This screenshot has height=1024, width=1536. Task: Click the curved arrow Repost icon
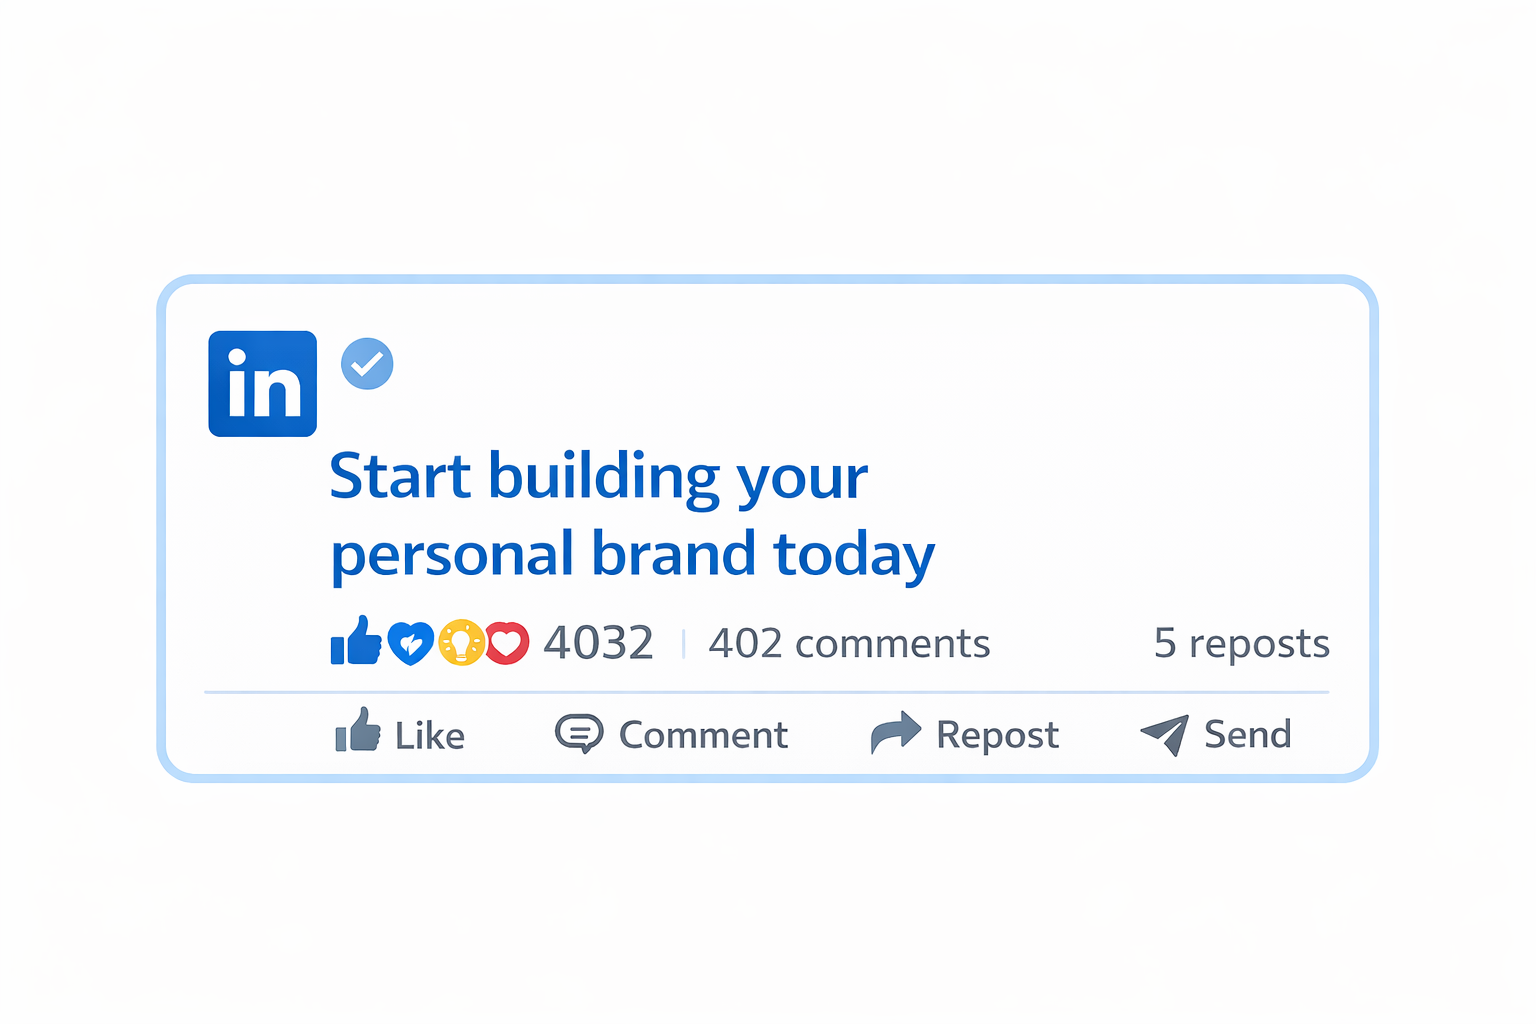(x=895, y=732)
